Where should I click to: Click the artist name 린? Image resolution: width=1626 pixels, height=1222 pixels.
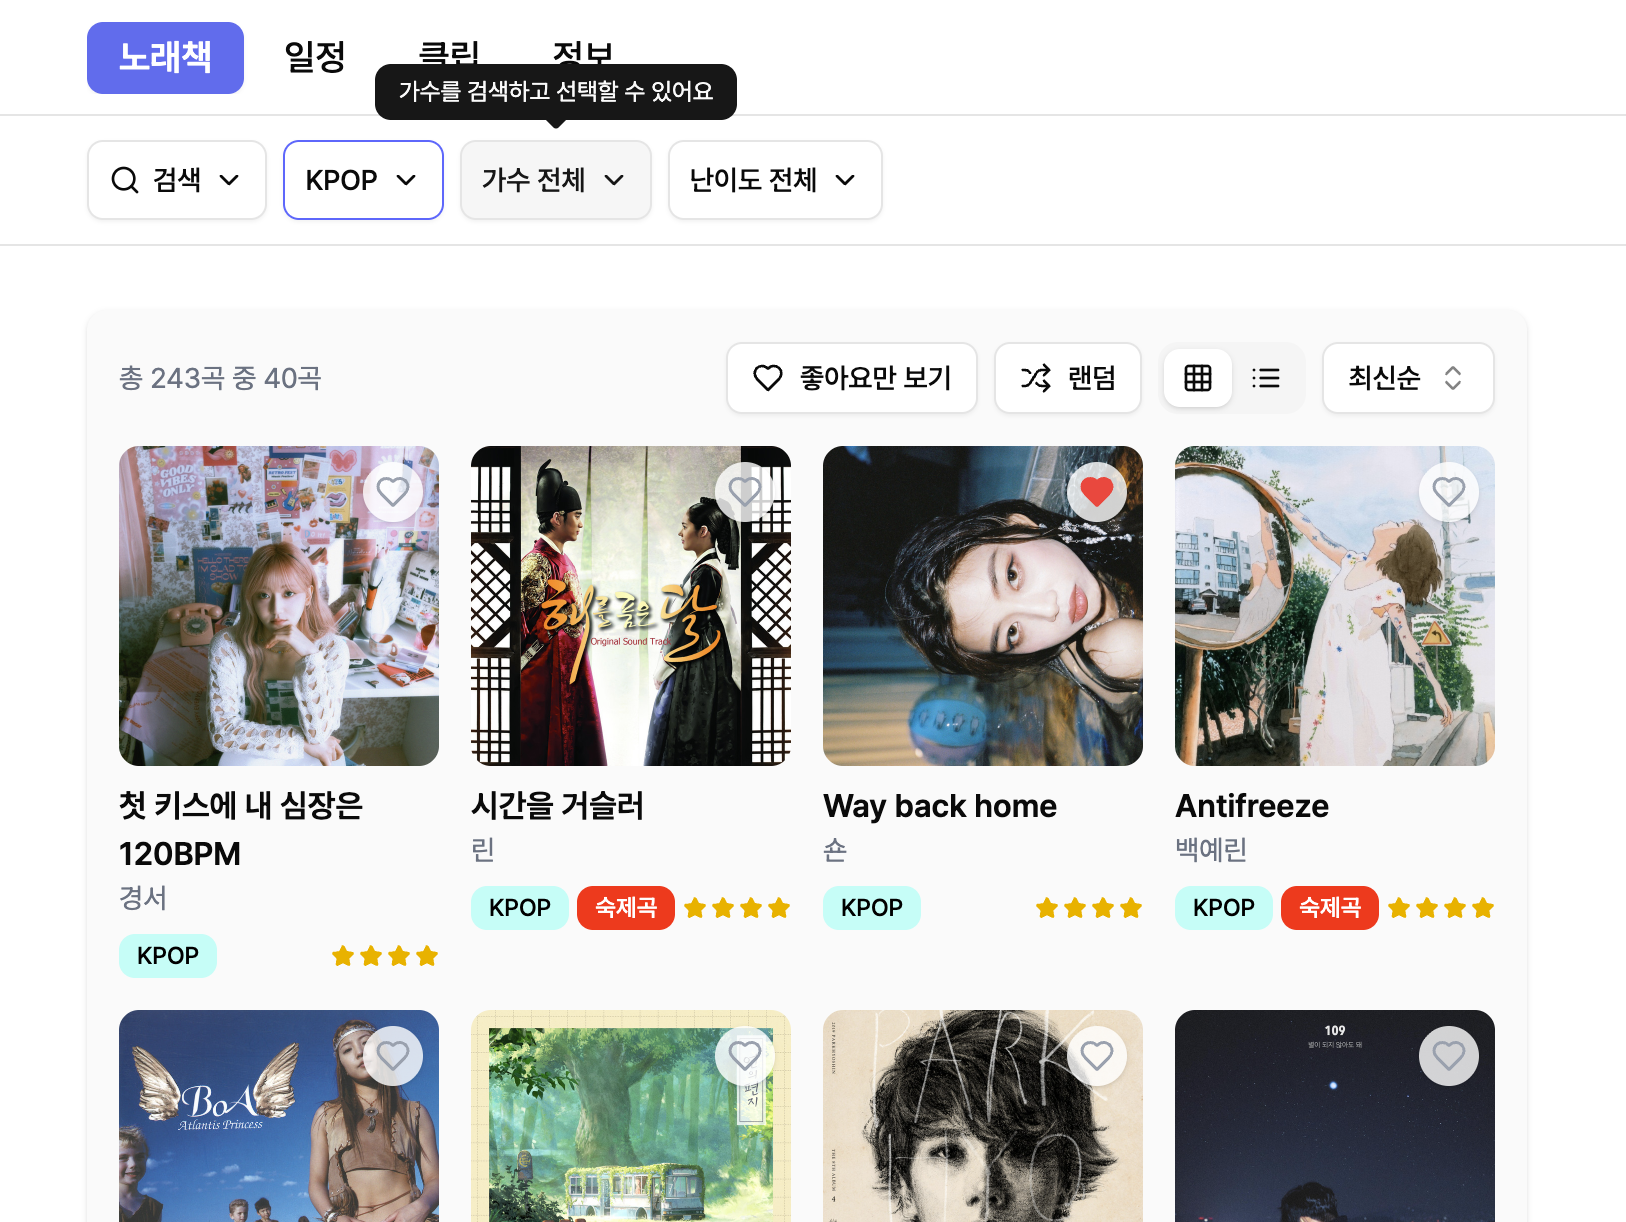tap(483, 850)
